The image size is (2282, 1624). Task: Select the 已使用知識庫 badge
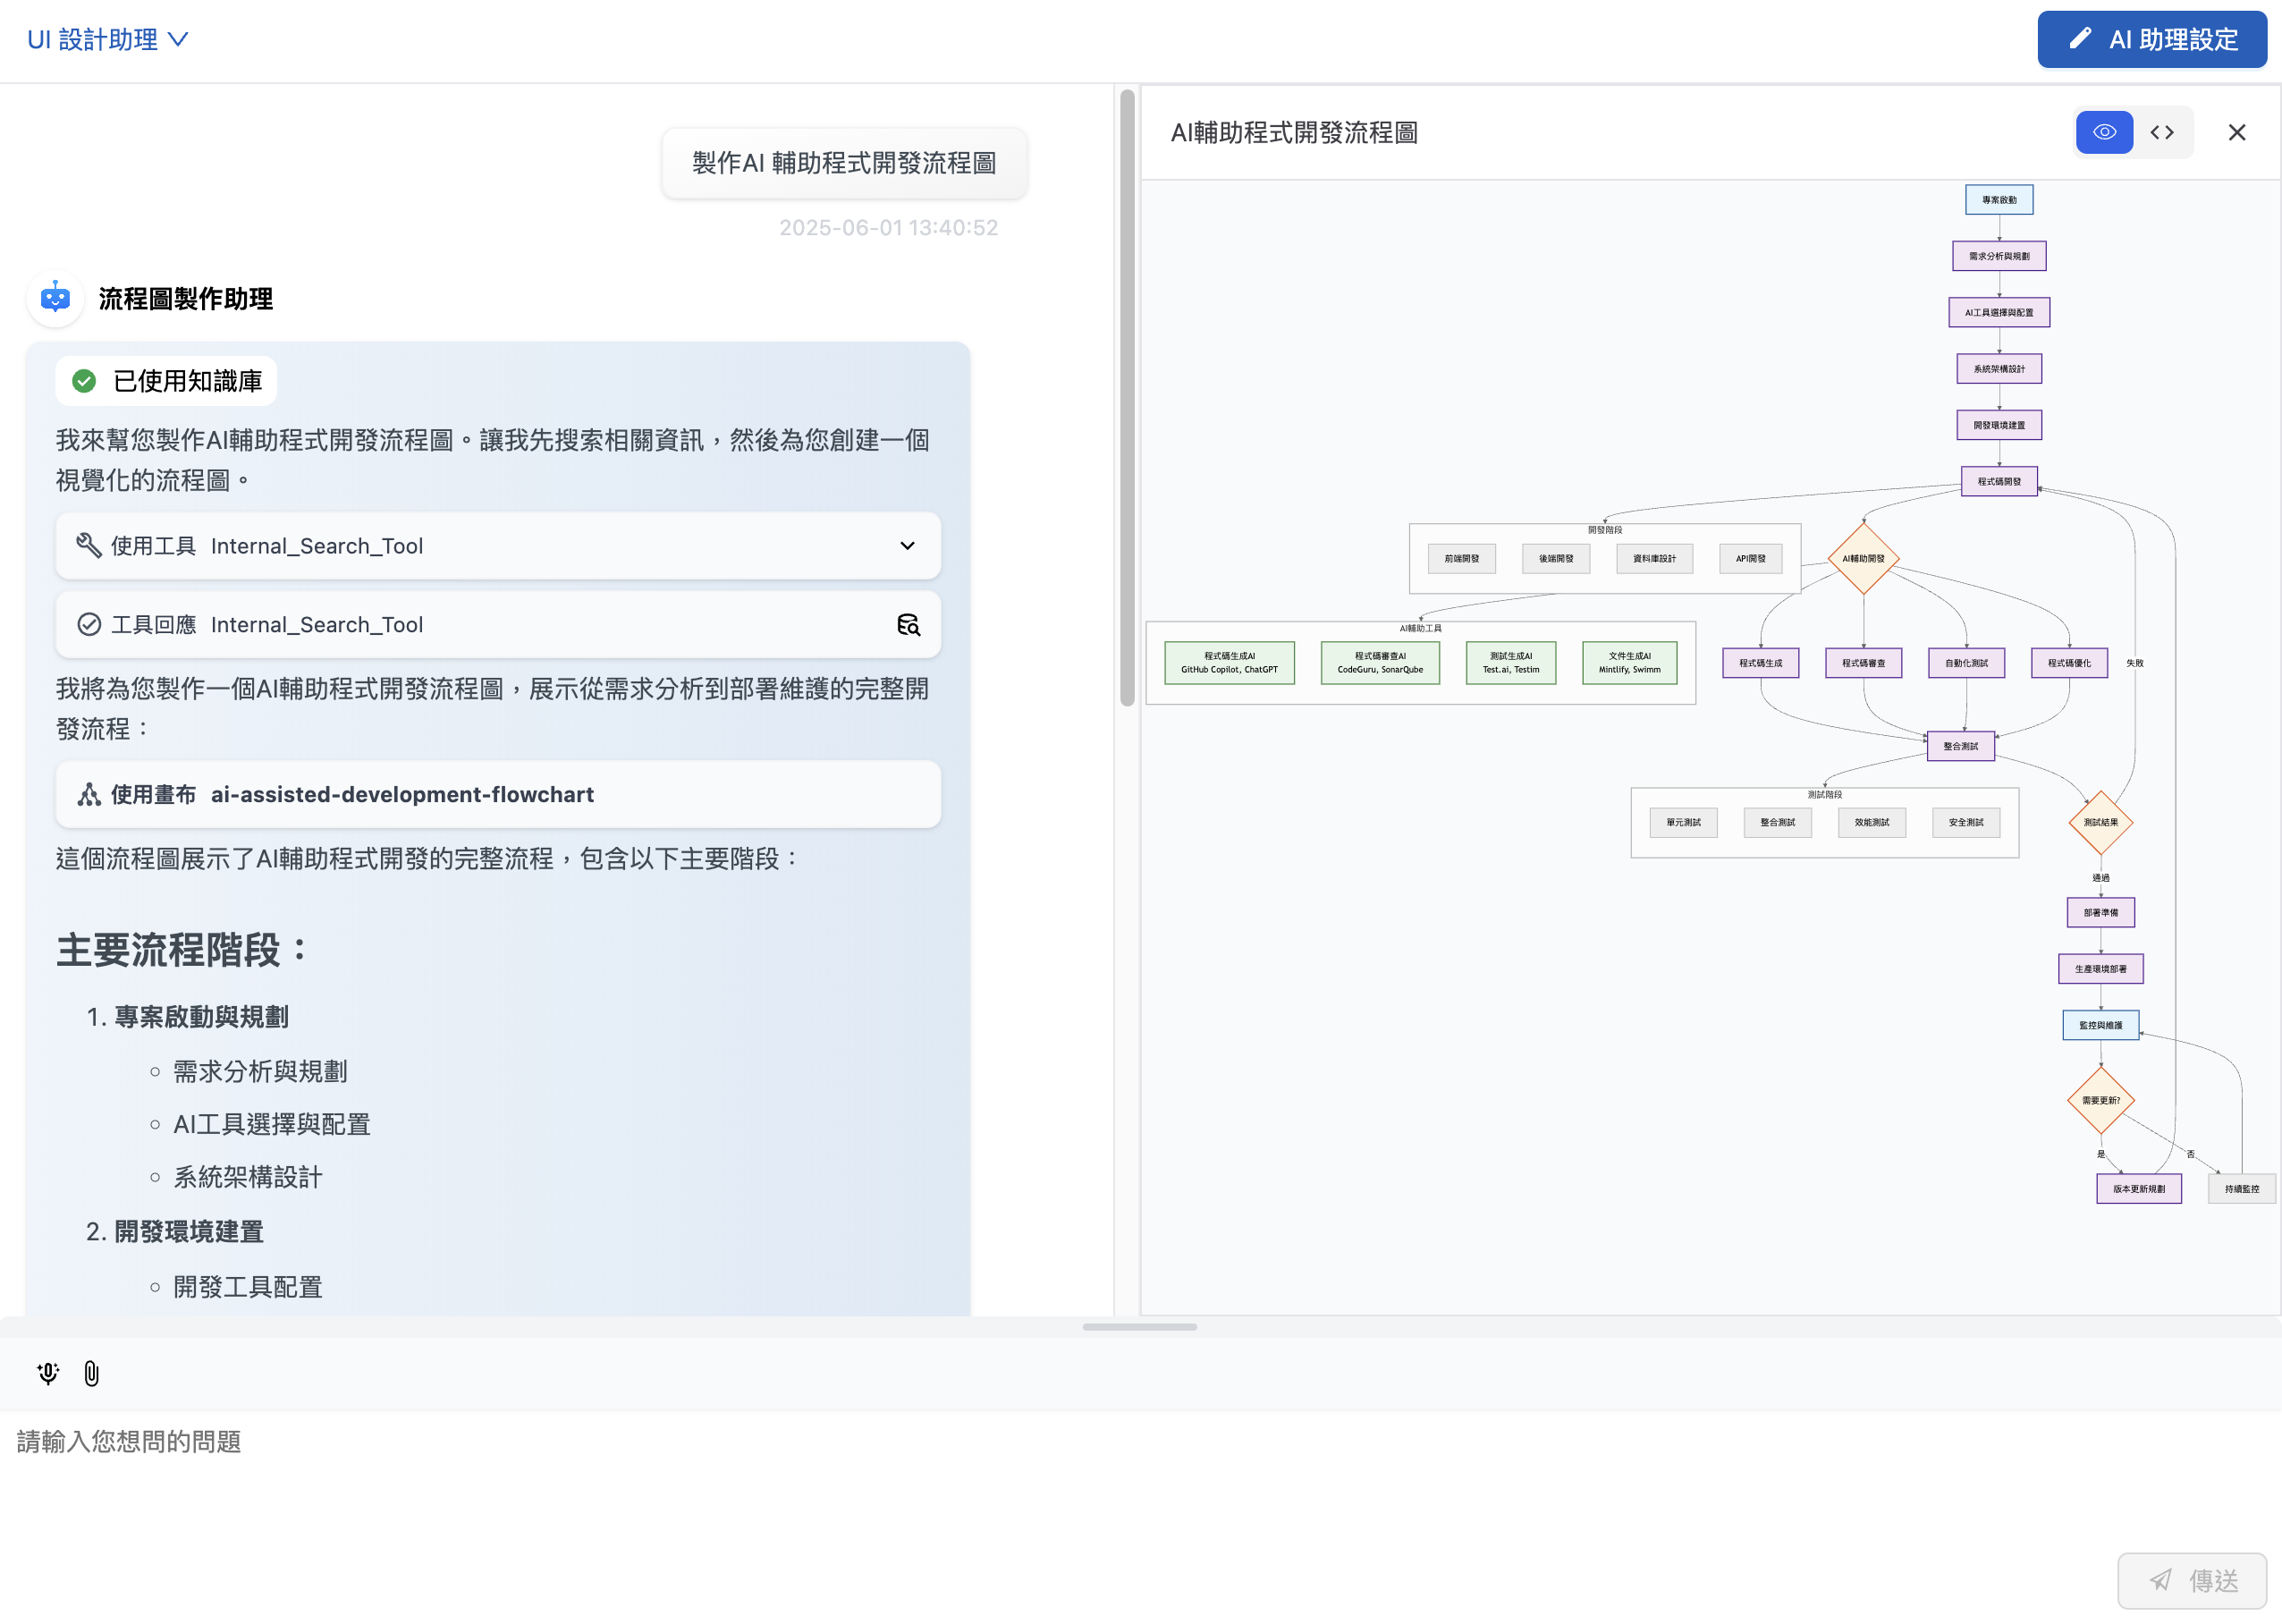165,380
